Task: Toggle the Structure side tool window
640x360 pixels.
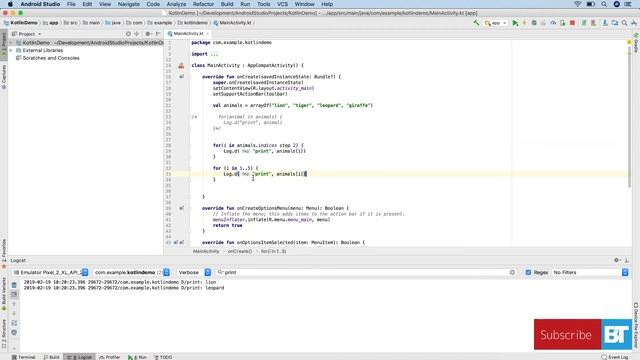Action: (x=4, y=334)
